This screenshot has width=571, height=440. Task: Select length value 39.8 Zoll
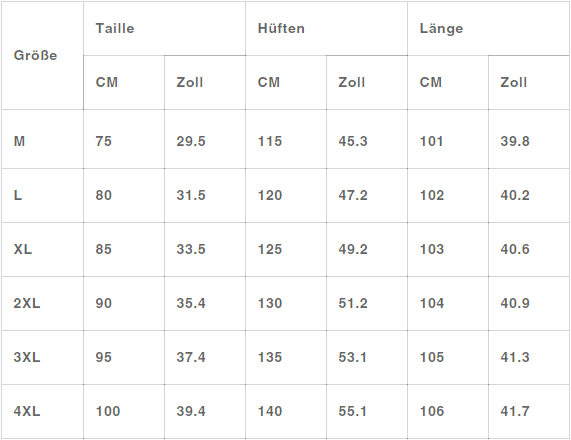(x=515, y=141)
